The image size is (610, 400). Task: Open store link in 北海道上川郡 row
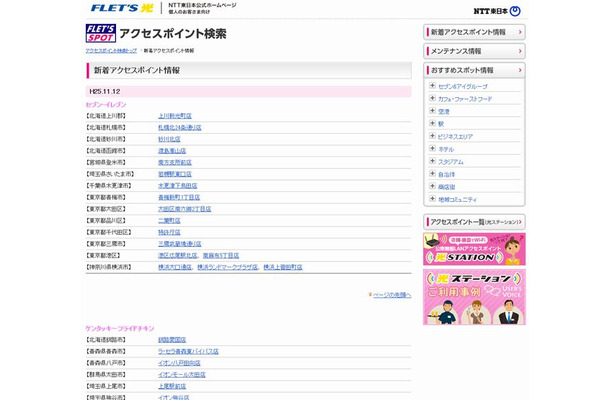(175, 116)
